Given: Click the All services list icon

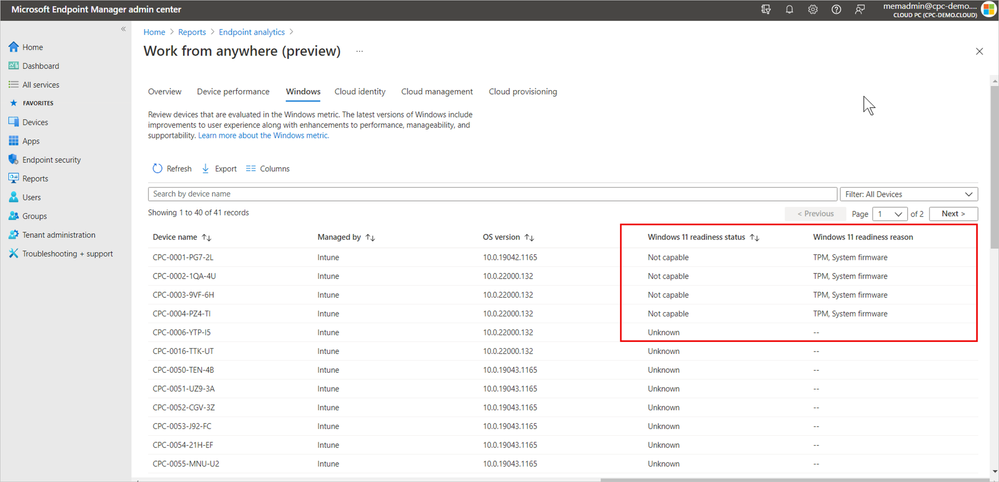Looking at the screenshot, I should (13, 85).
